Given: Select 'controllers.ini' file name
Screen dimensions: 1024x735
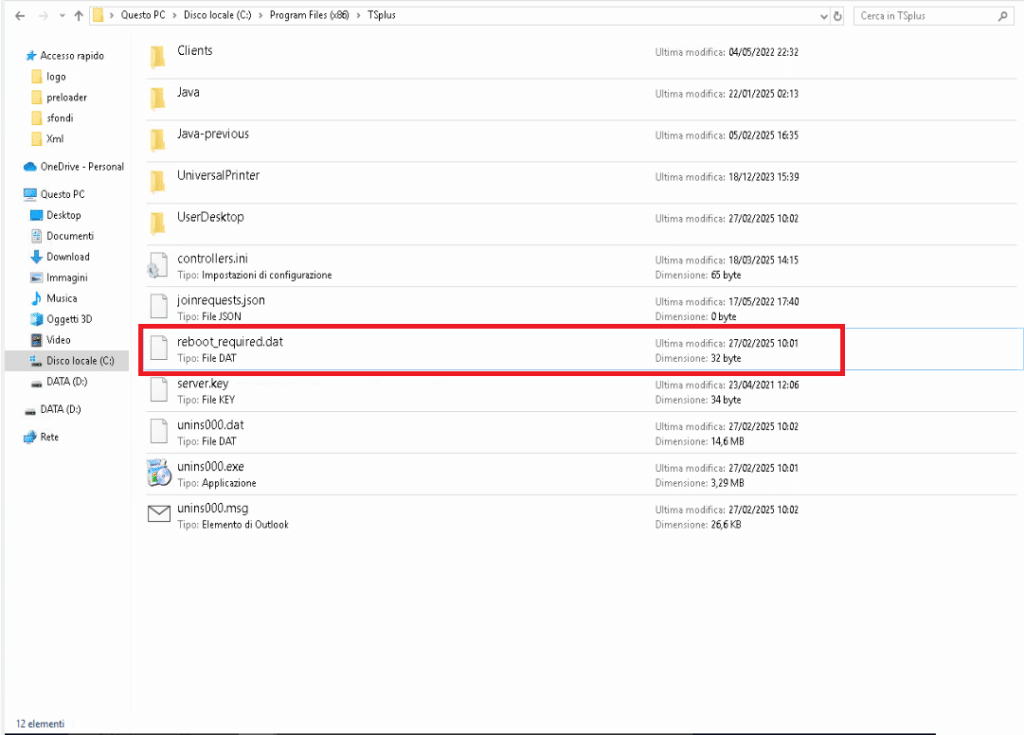Looking at the screenshot, I should coord(212,258).
